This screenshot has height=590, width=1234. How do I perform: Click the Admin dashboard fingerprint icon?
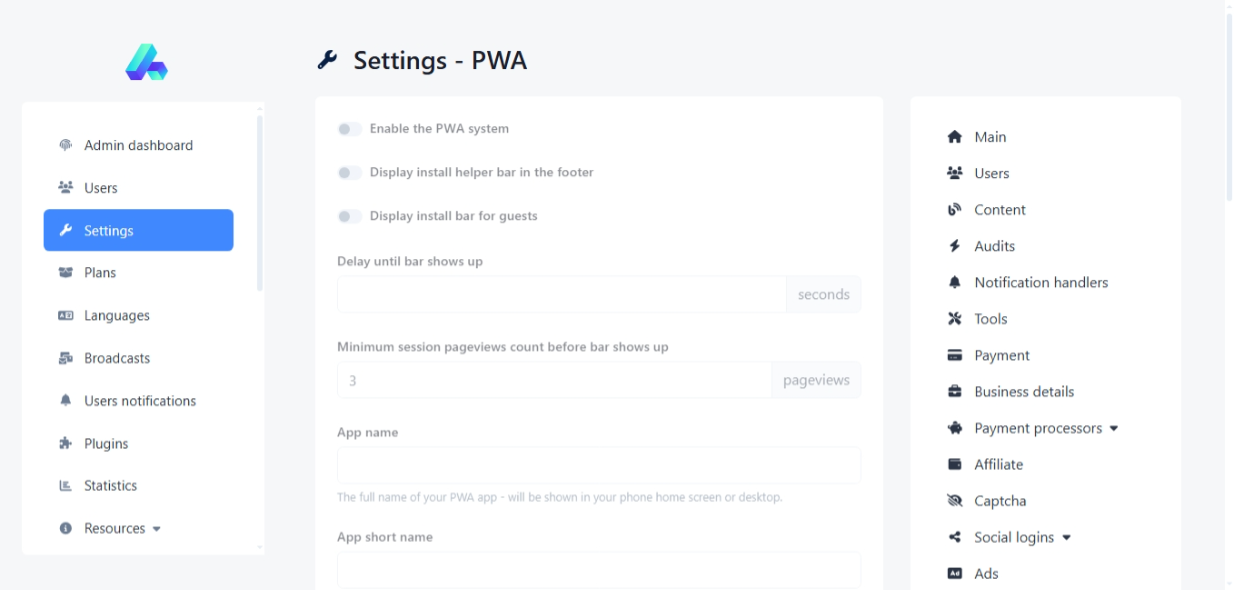pyautogui.click(x=66, y=145)
